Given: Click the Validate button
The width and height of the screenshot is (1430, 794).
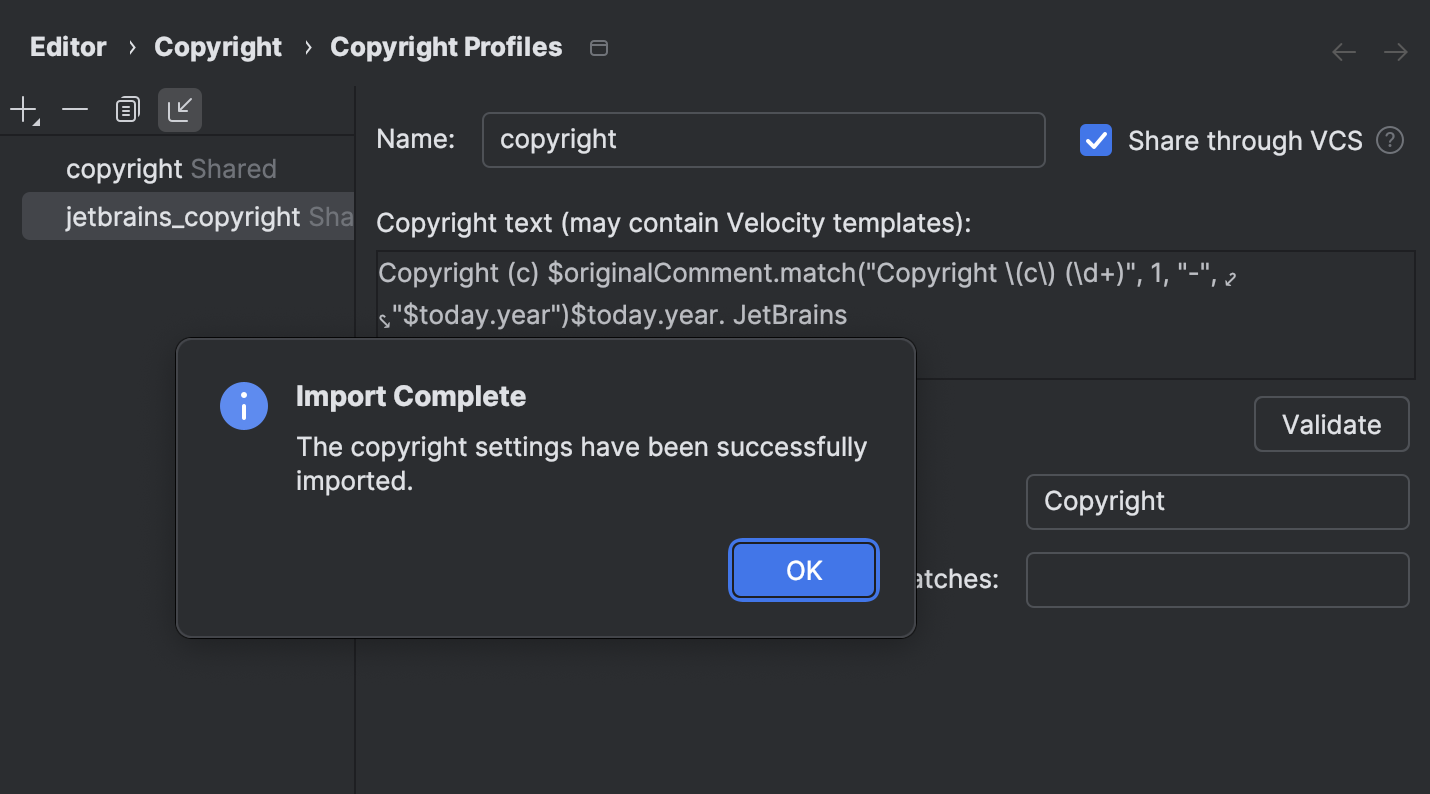Looking at the screenshot, I should [x=1331, y=424].
